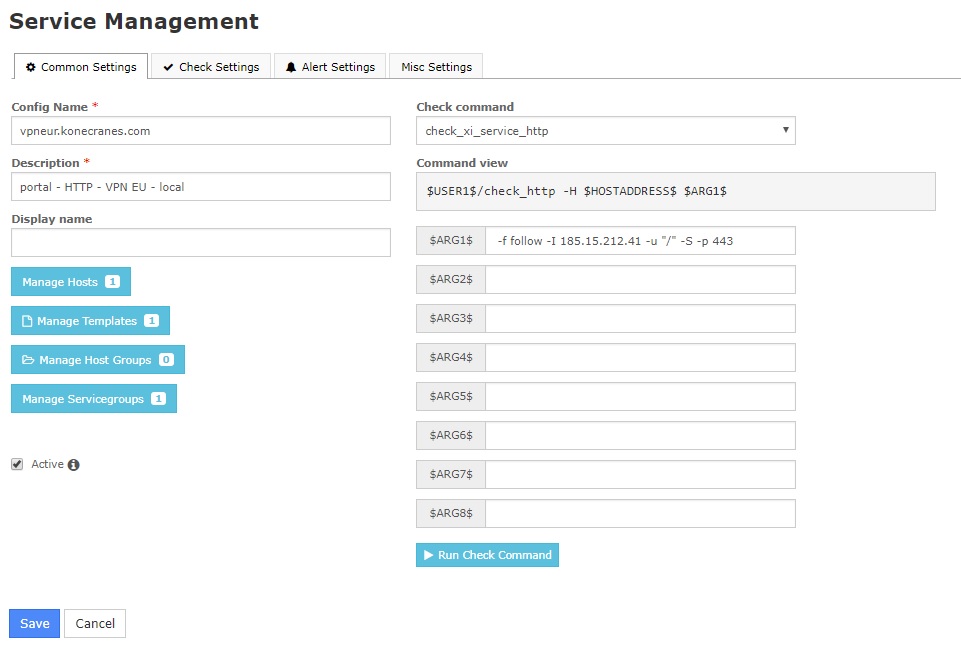The image size is (961, 666).
Task: Focus the Description text field
Action: pos(201,187)
